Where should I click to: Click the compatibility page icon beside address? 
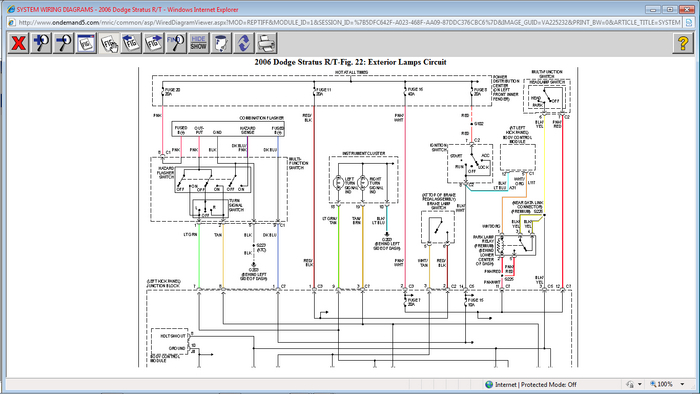pyautogui.click(x=689, y=22)
